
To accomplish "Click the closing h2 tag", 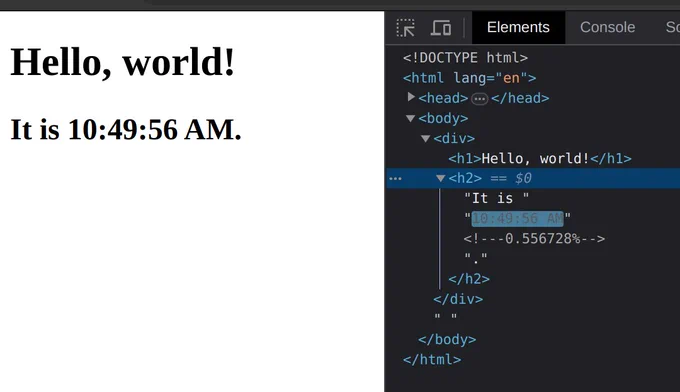I will point(469,279).
